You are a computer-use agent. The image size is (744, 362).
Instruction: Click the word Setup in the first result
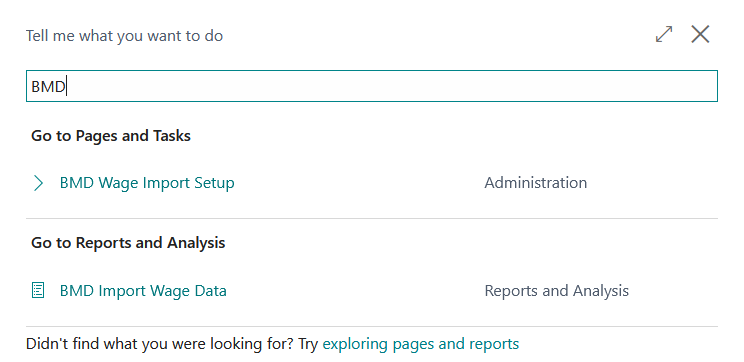[214, 183]
